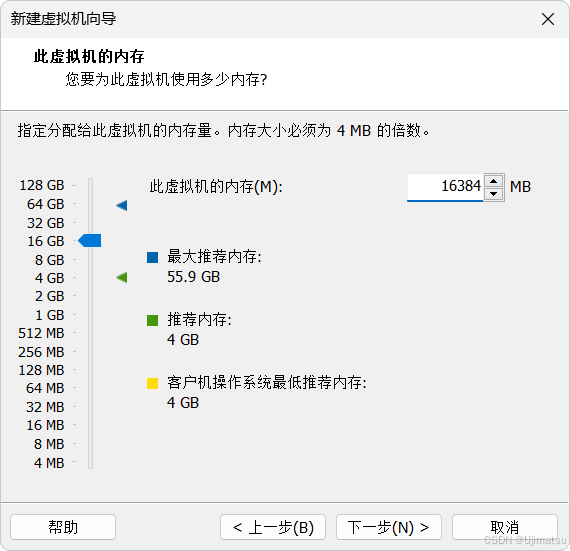Select the 256 MB slider label
The image size is (570, 551).
tap(41, 352)
